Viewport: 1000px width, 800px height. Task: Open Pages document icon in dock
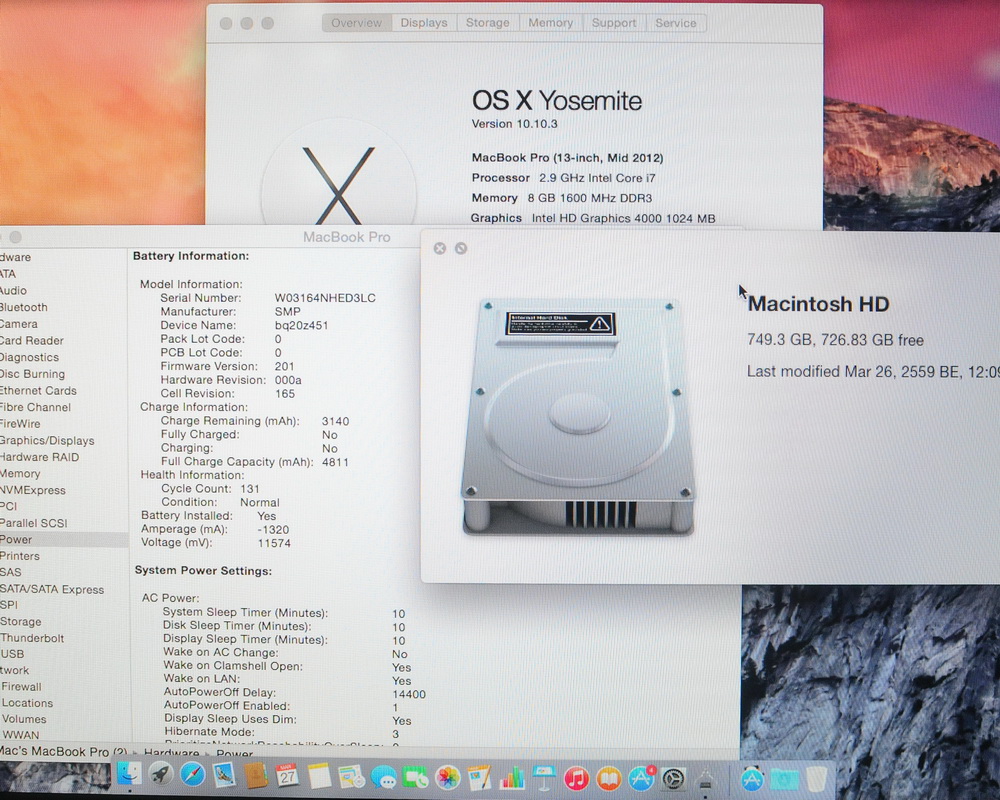coord(480,778)
